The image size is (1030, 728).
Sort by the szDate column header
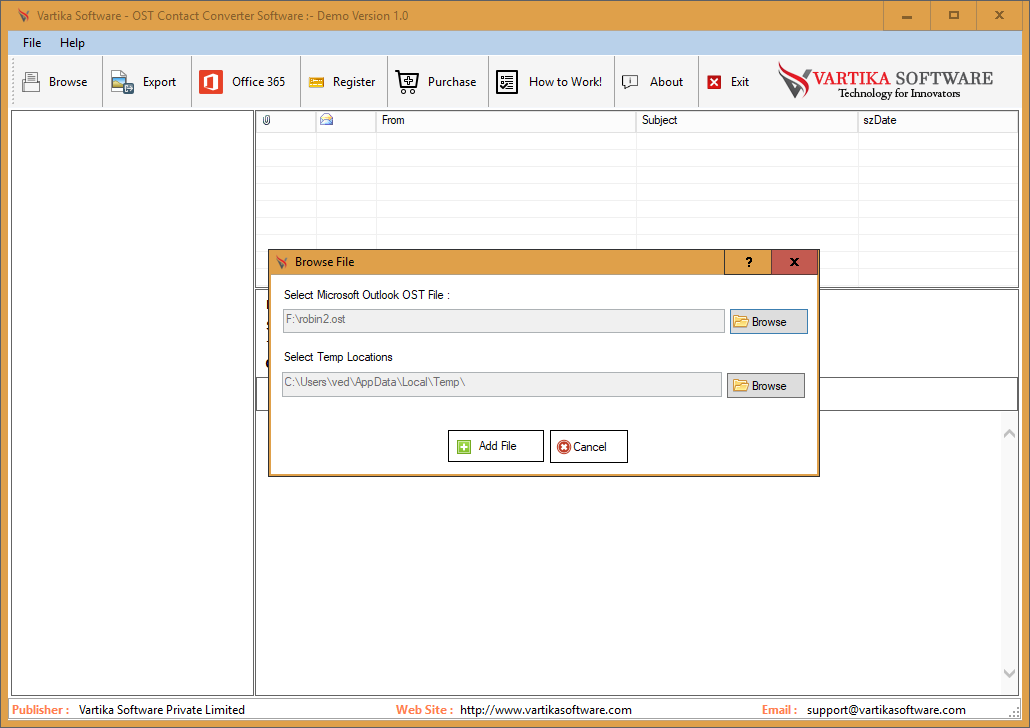938,120
